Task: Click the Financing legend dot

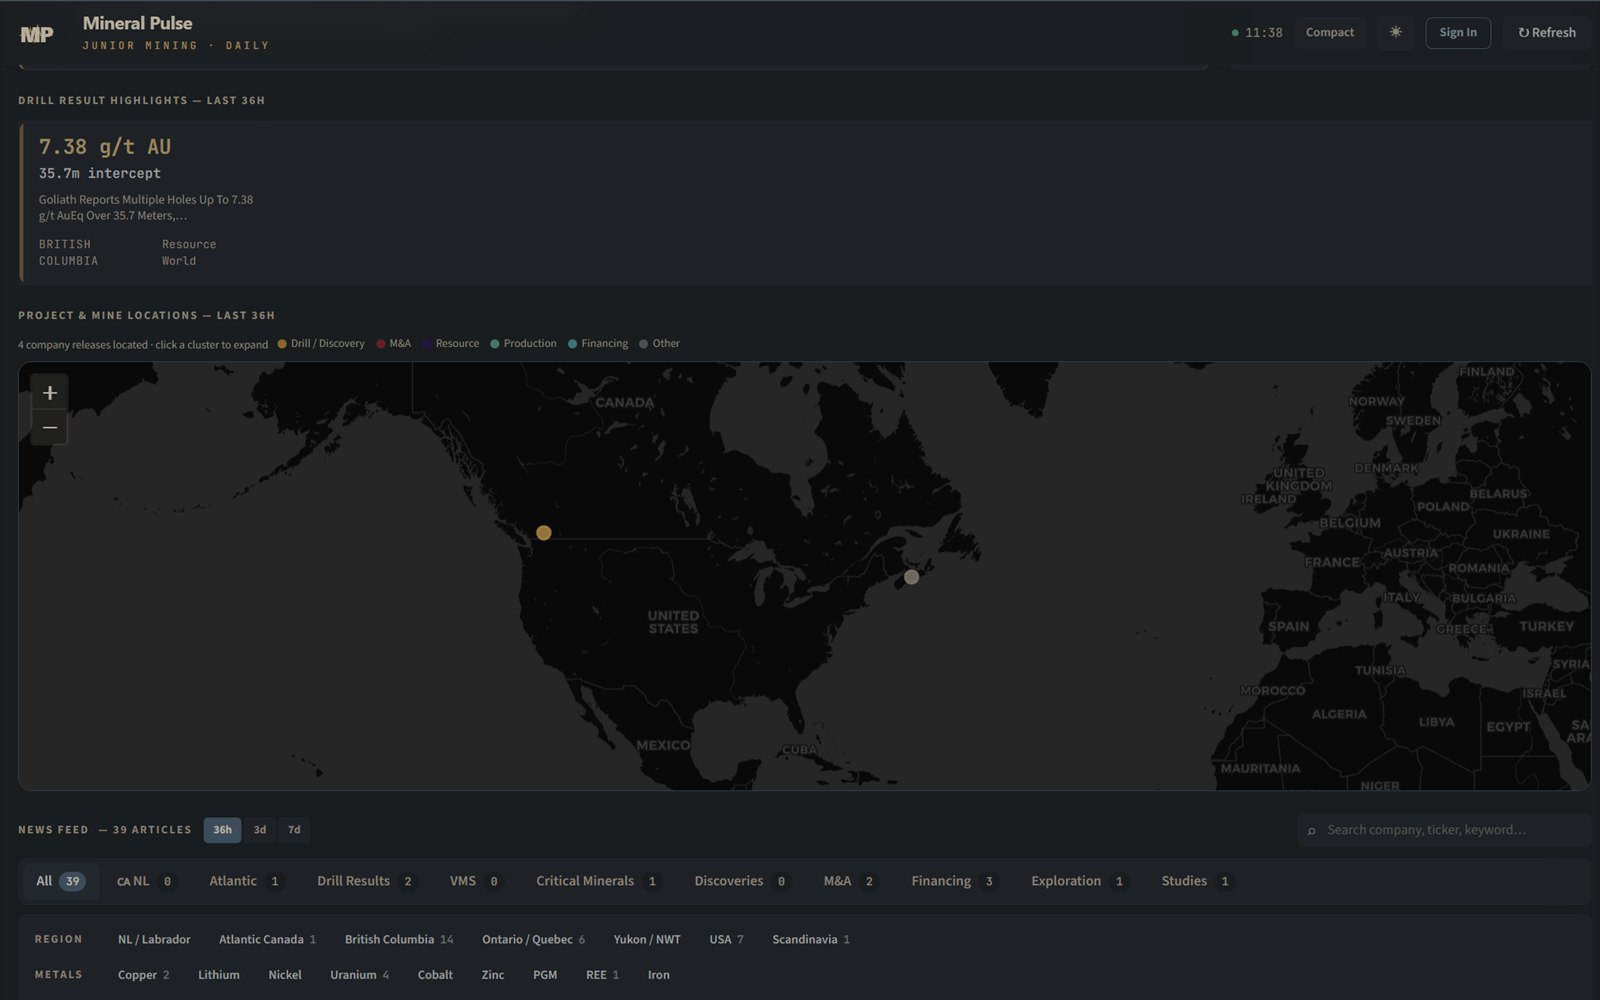Action: point(573,344)
